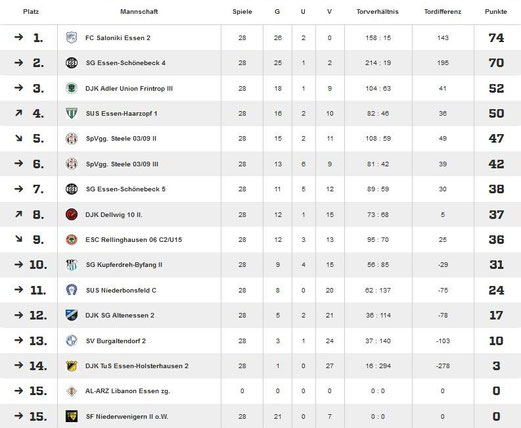Click the ESC Rellinghausen 06 C2/U15 crest
521x428 pixels.
tap(71, 240)
